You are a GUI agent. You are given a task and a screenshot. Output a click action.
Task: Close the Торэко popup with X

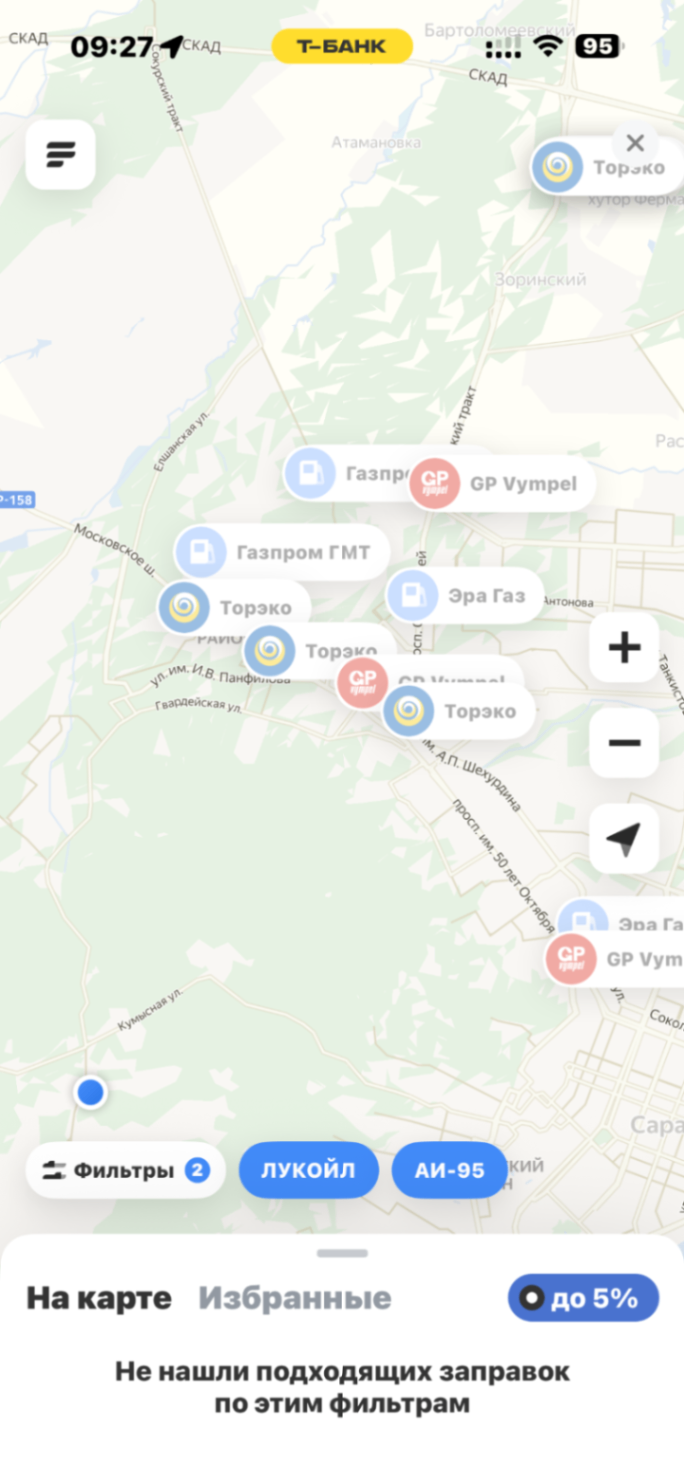tap(635, 143)
